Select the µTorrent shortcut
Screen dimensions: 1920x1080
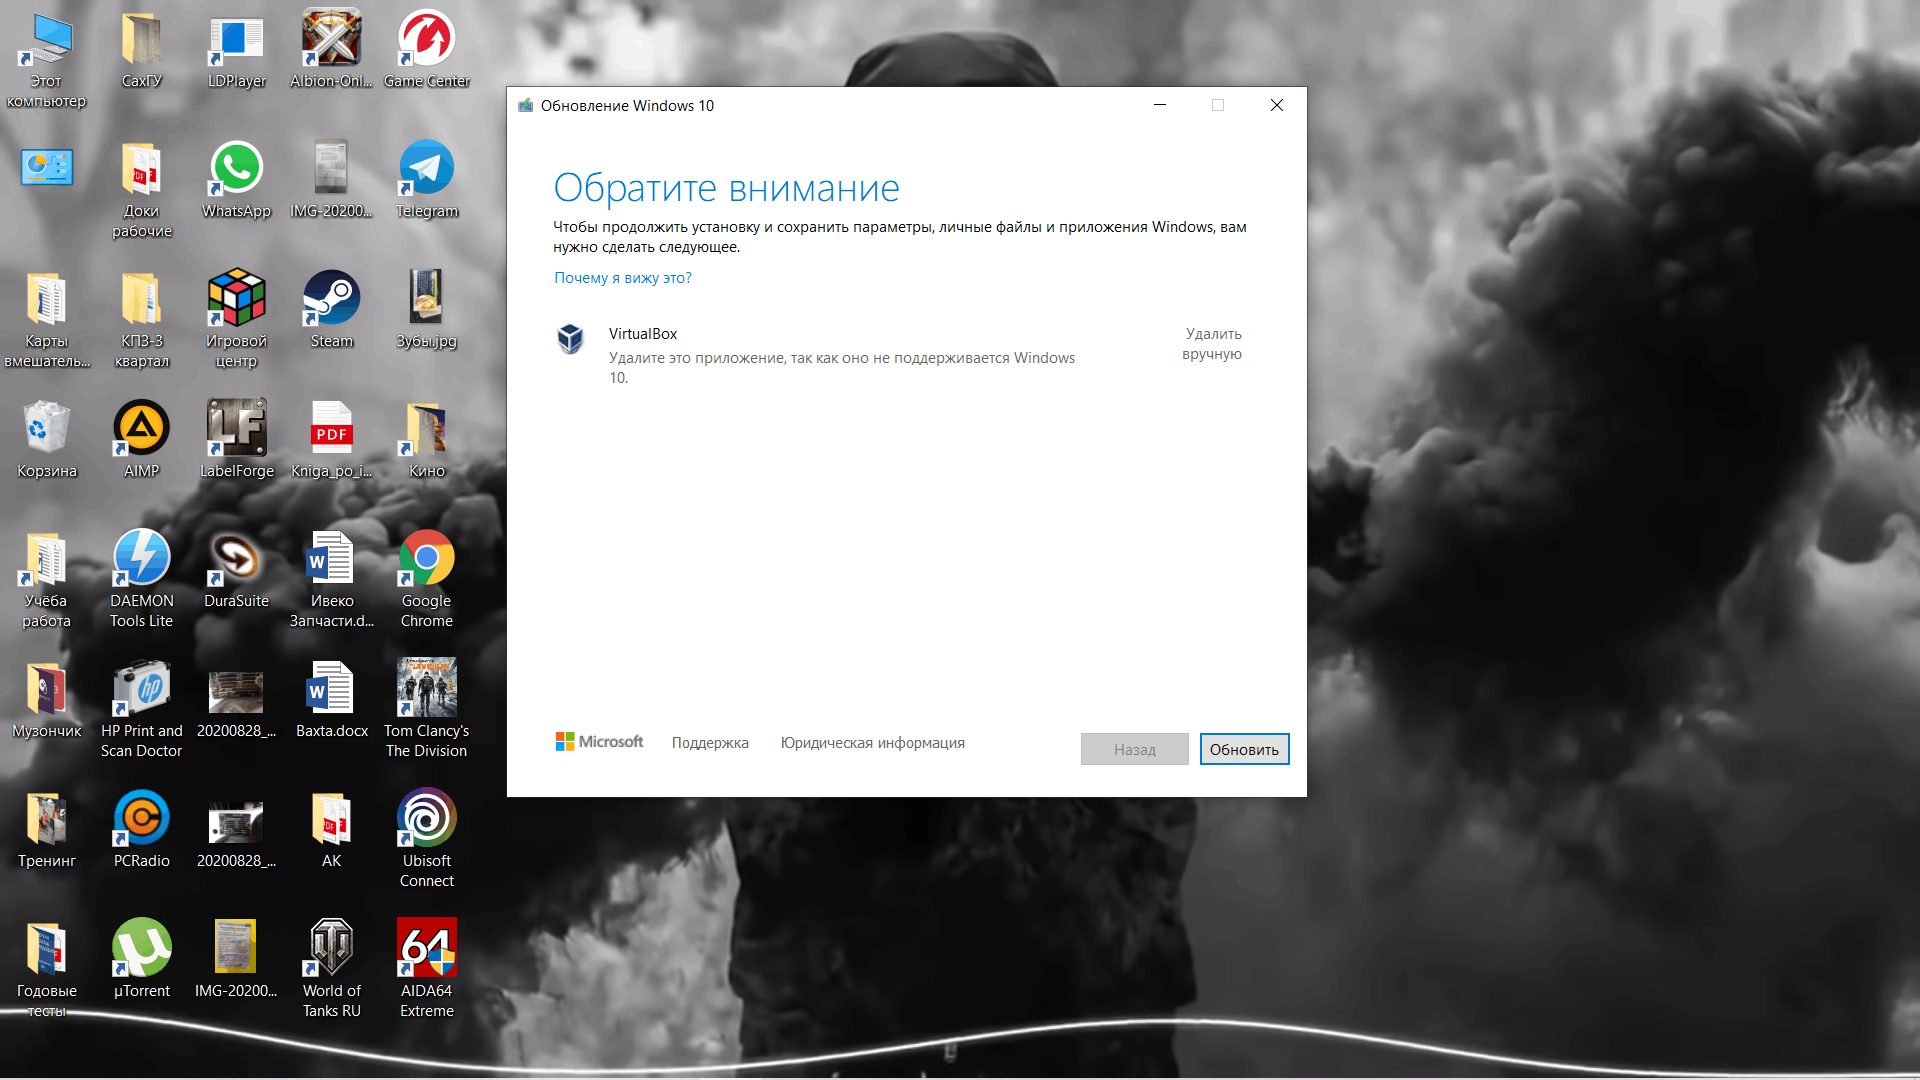pos(141,961)
